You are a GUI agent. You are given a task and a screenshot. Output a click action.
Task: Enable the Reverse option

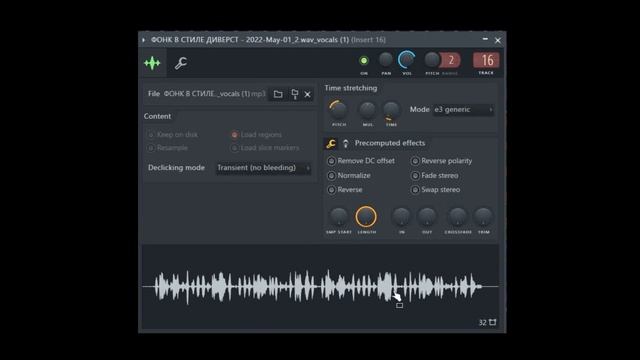(345, 190)
